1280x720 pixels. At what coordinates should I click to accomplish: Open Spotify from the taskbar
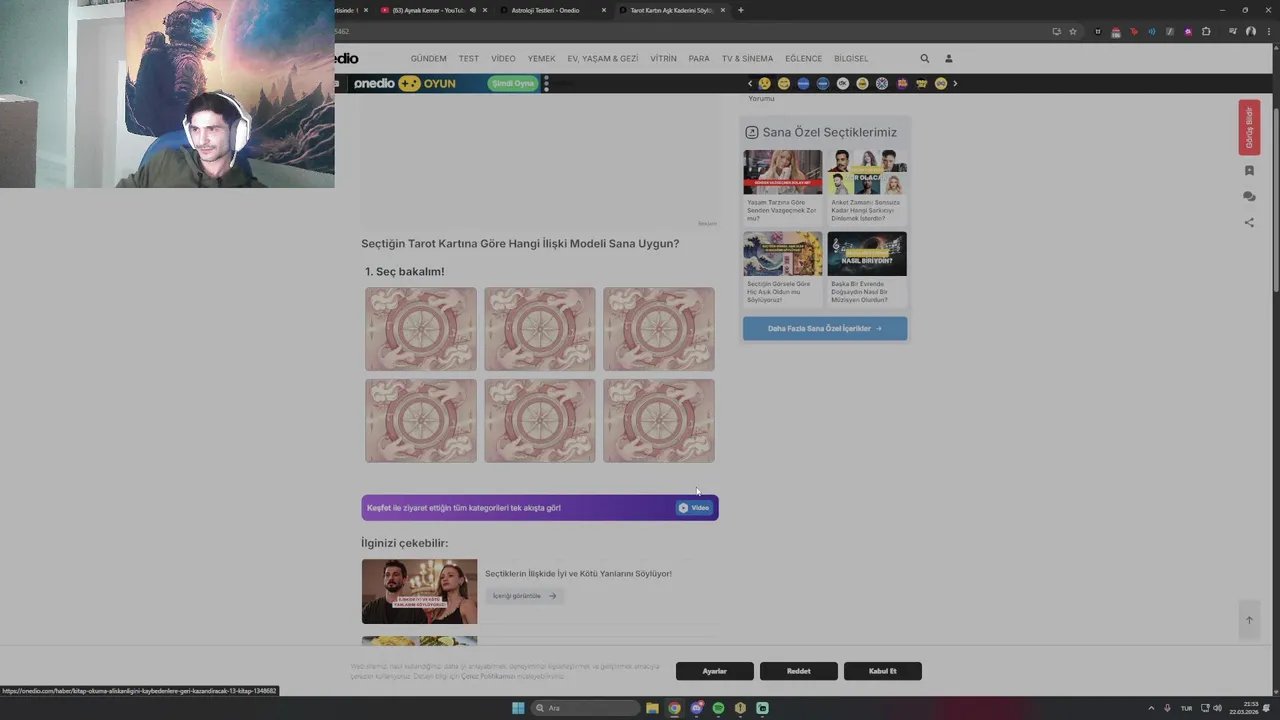[718, 708]
